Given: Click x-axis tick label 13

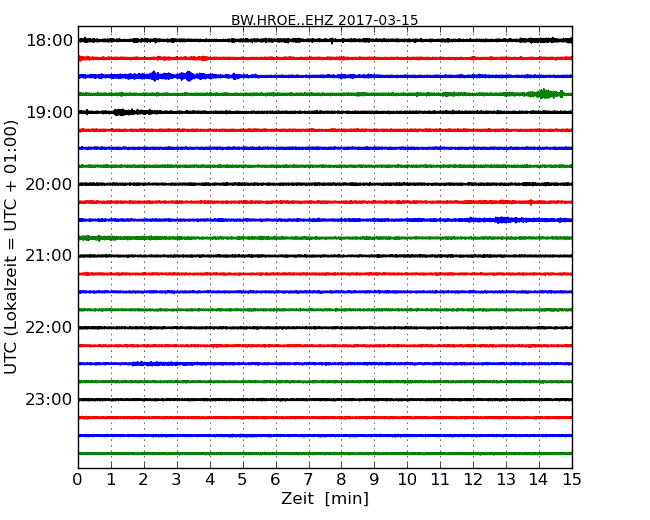Looking at the screenshot, I should coord(506,479).
